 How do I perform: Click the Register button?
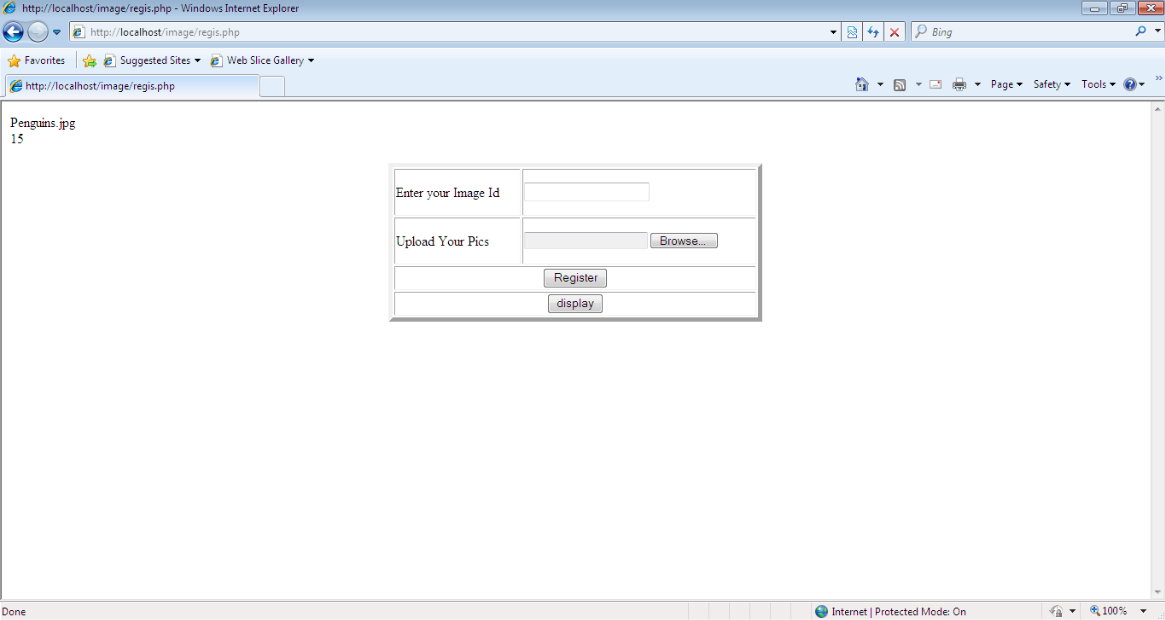coord(575,278)
